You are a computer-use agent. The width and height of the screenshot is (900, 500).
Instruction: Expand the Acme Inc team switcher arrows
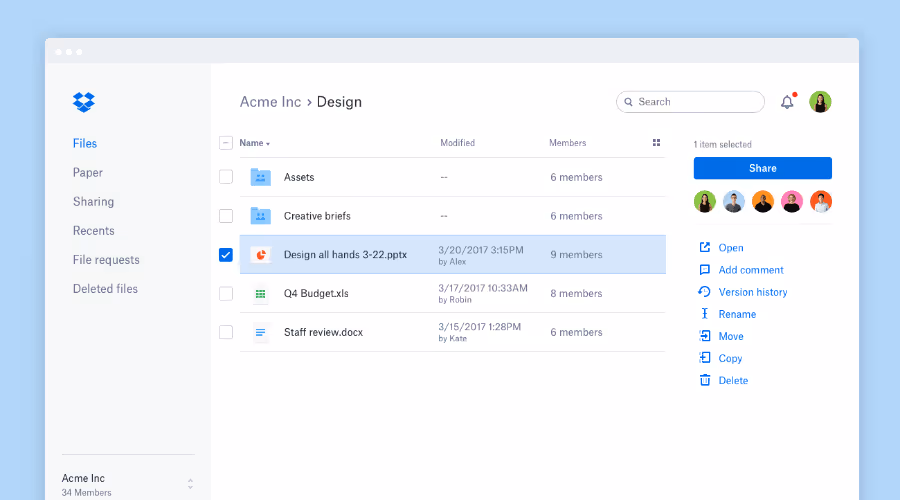[190, 484]
